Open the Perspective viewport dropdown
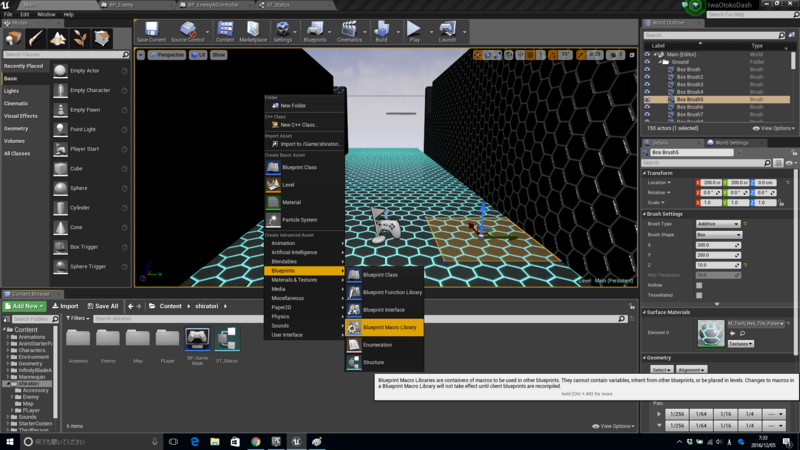Image resolution: width=800 pixels, height=450 pixels. [x=167, y=55]
